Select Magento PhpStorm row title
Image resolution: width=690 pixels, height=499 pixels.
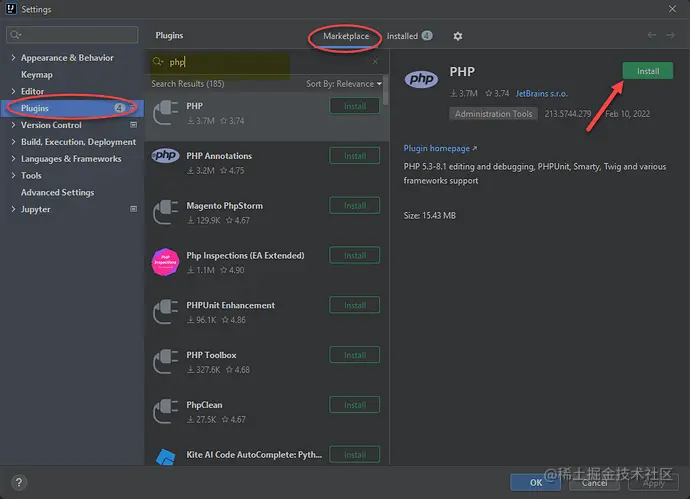coord(224,205)
